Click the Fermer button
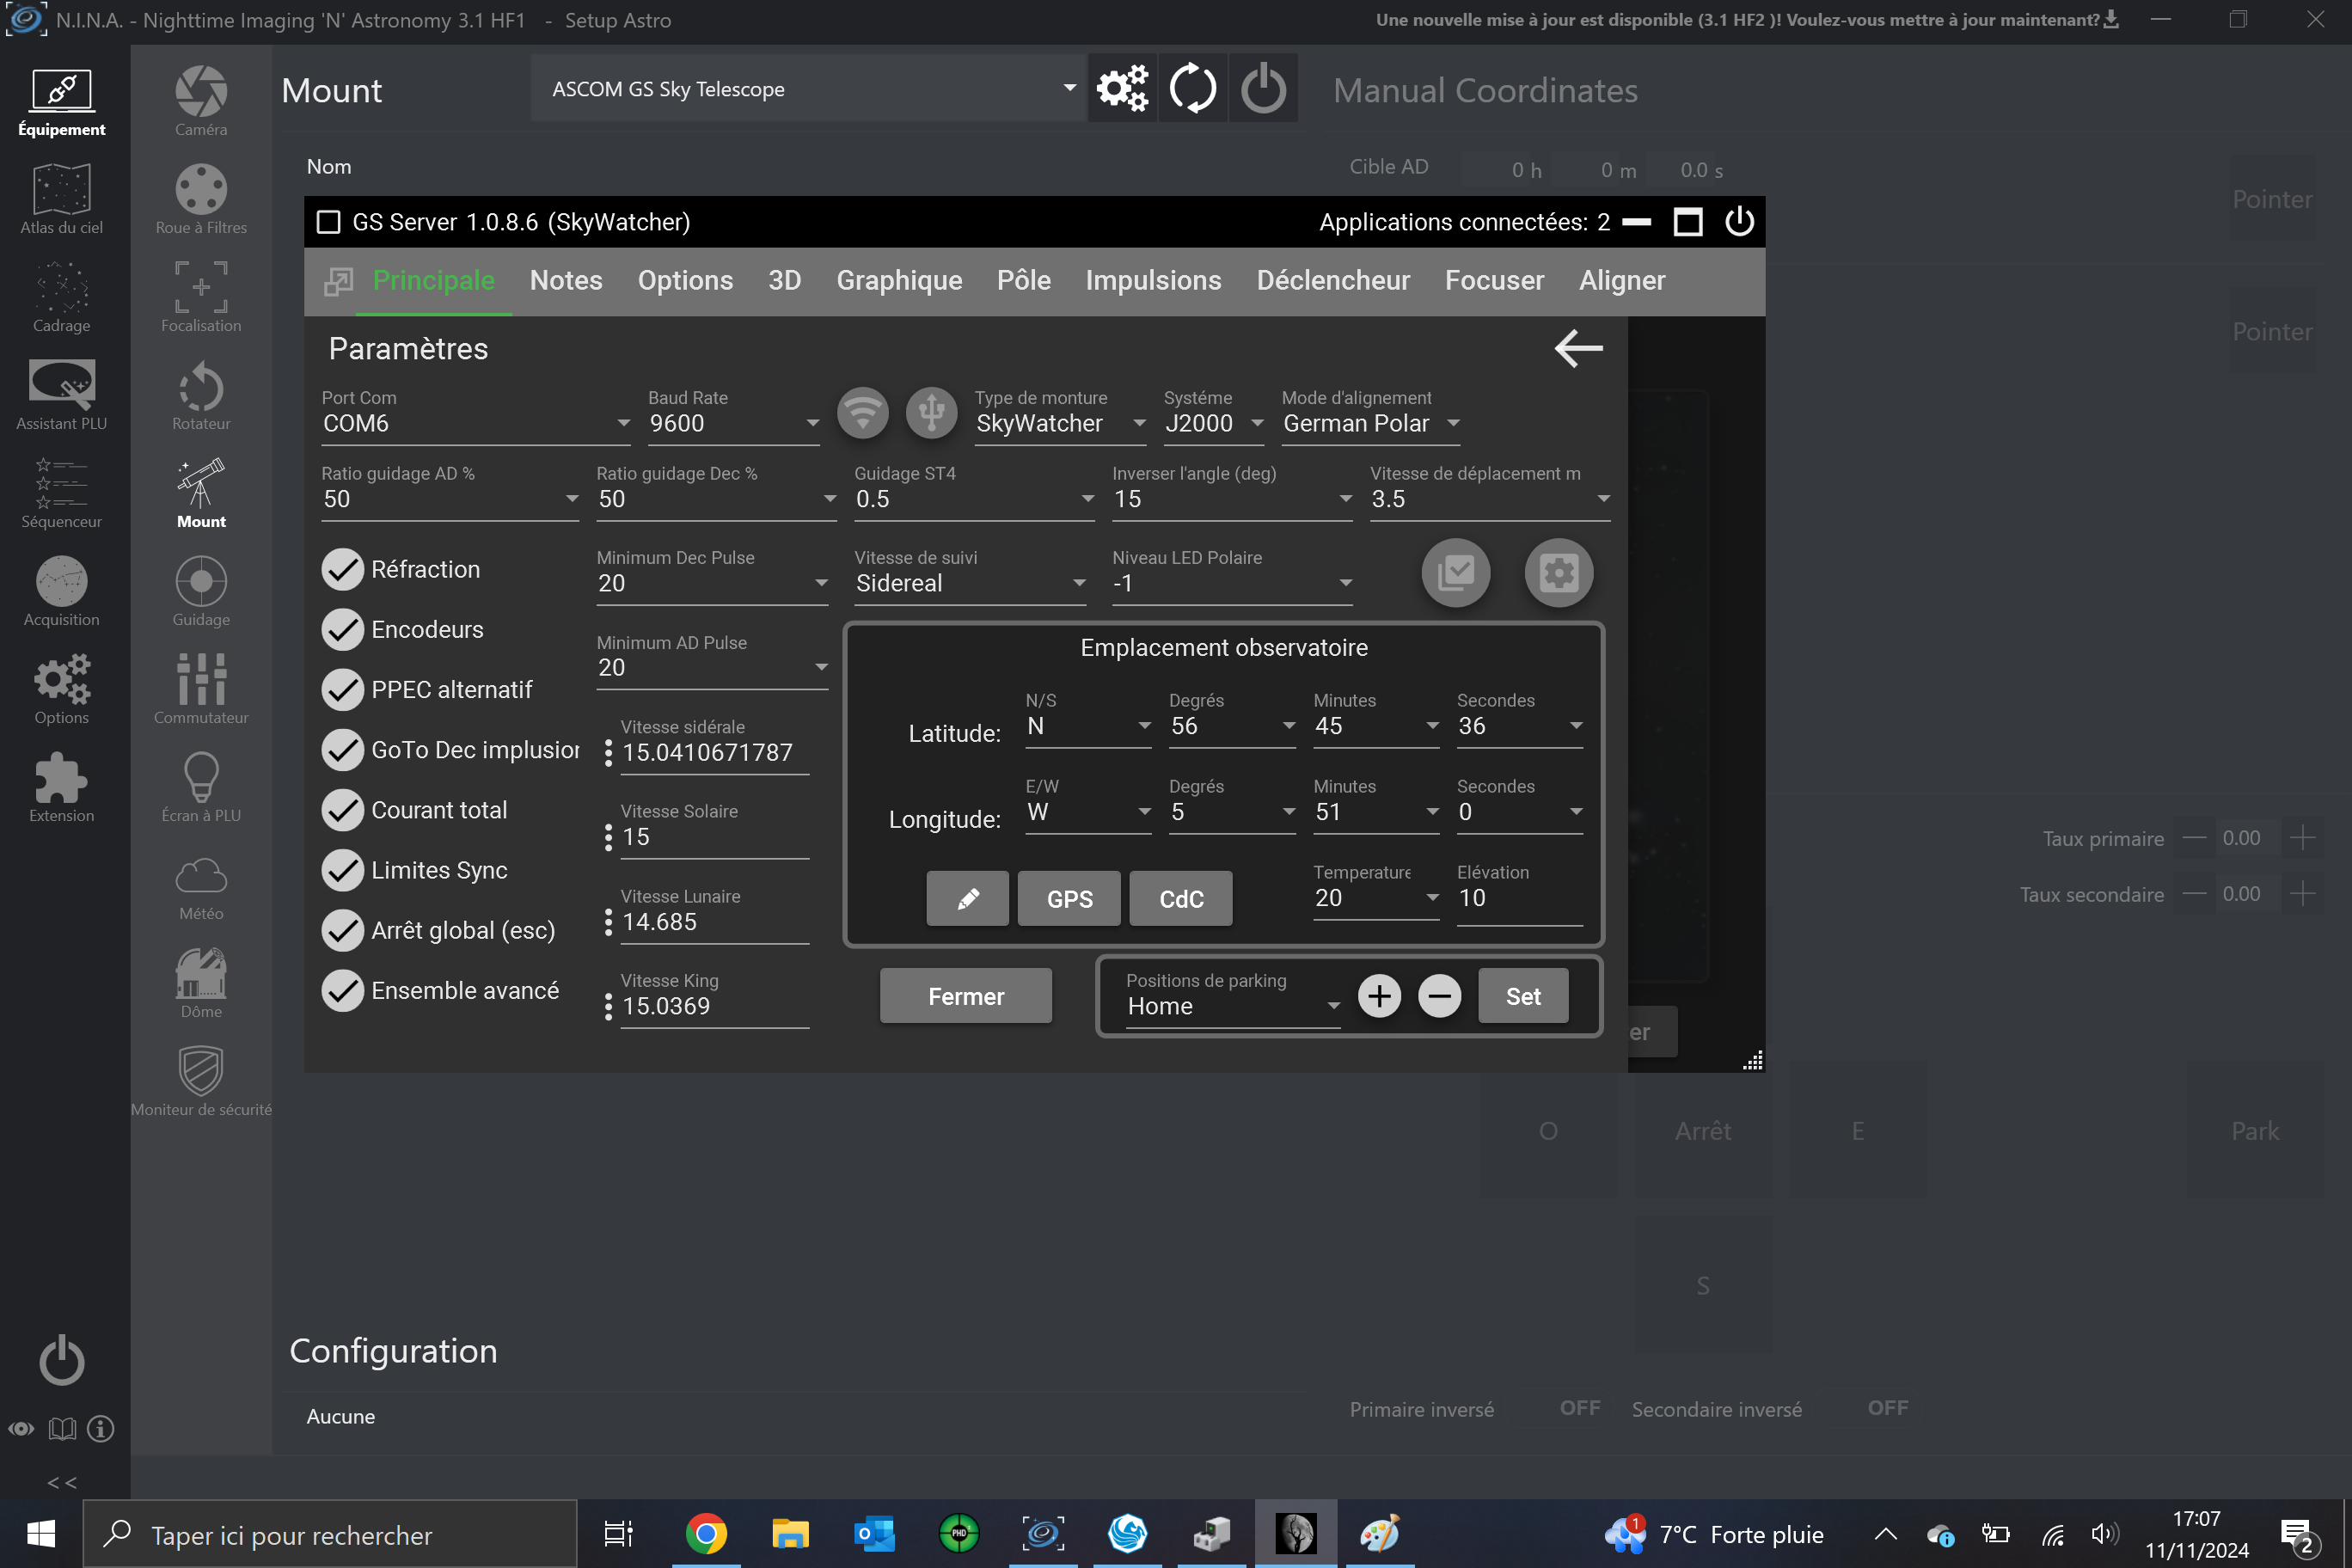The image size is (2352, 1568). pos(965,996)
